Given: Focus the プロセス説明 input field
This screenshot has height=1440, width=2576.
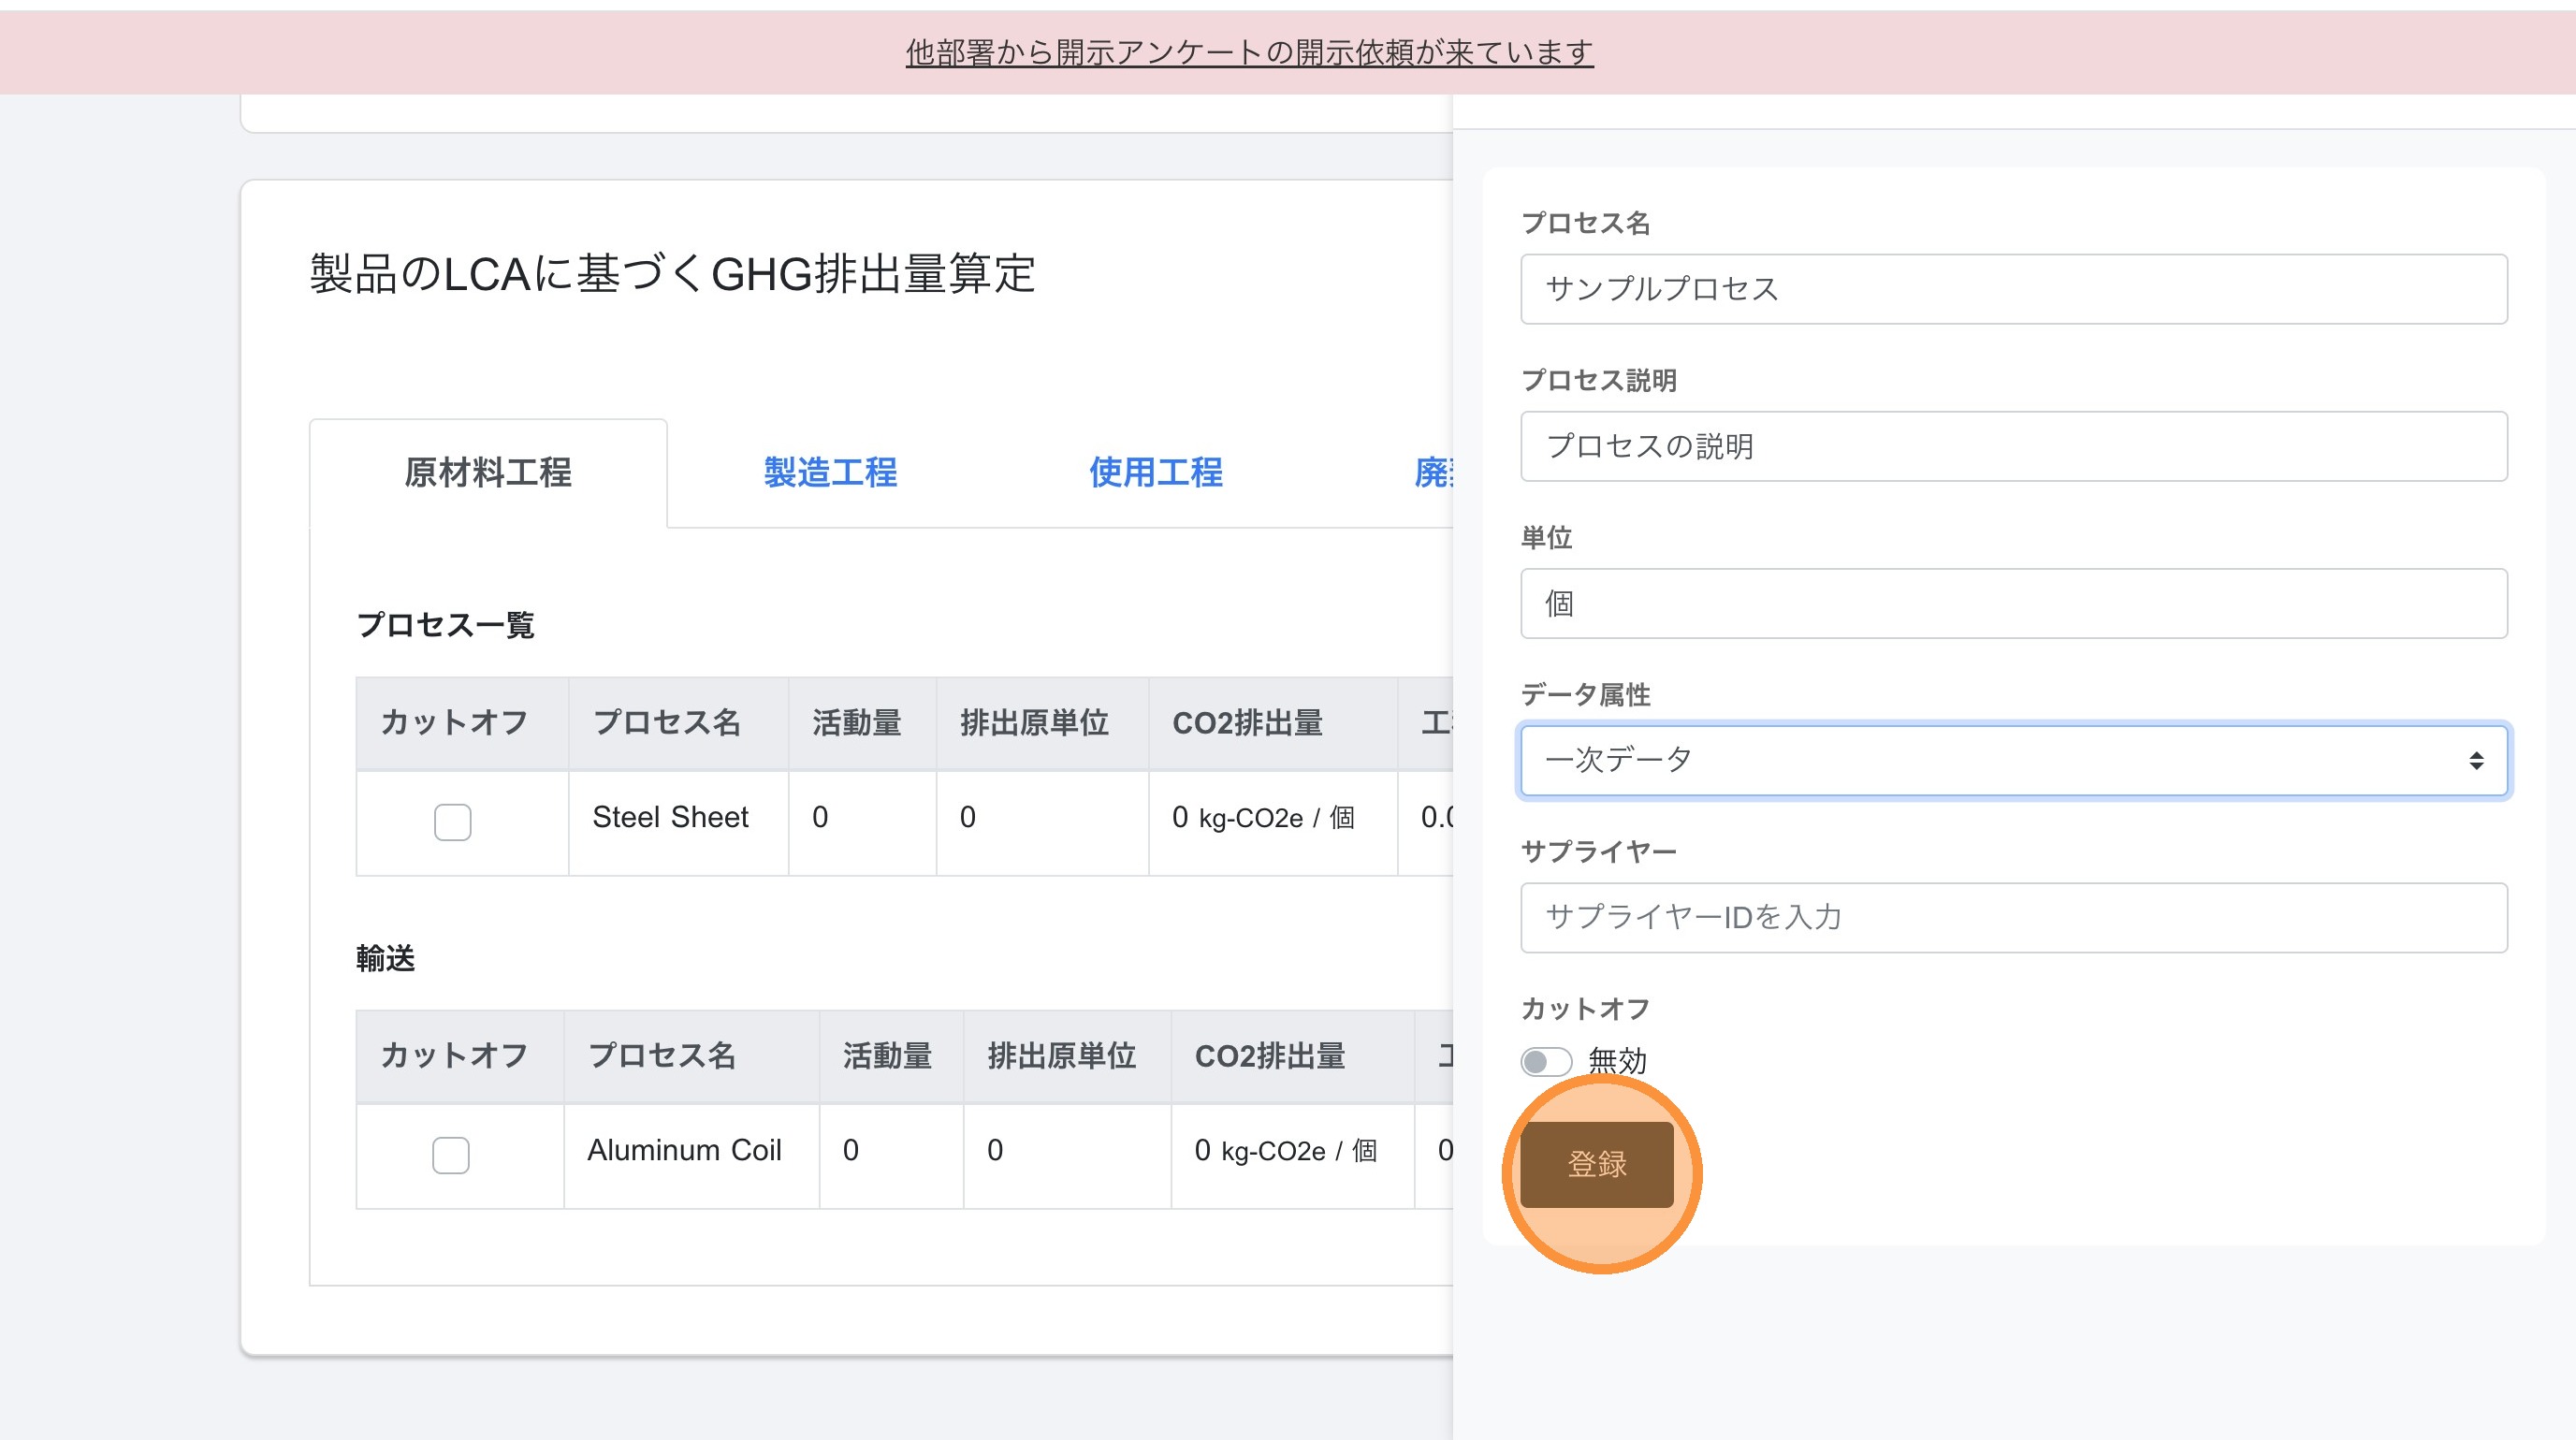Looking at the screenshot, I should coord(2012,446).
